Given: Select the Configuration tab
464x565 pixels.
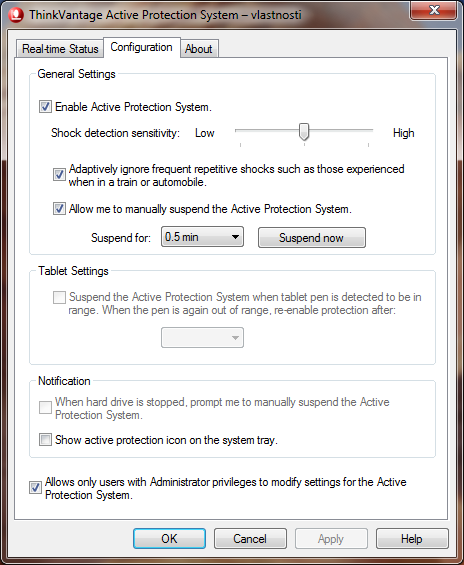Looking at the screenshot, I should [x=142, y=47].
